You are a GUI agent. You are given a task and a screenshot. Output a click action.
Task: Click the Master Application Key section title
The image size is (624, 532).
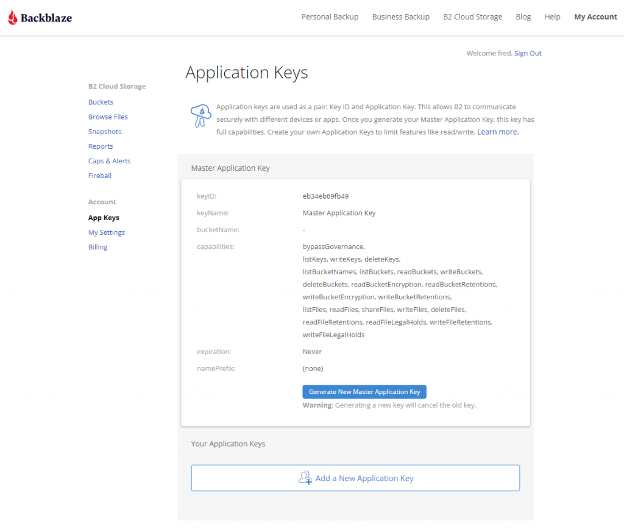(230, 168)
